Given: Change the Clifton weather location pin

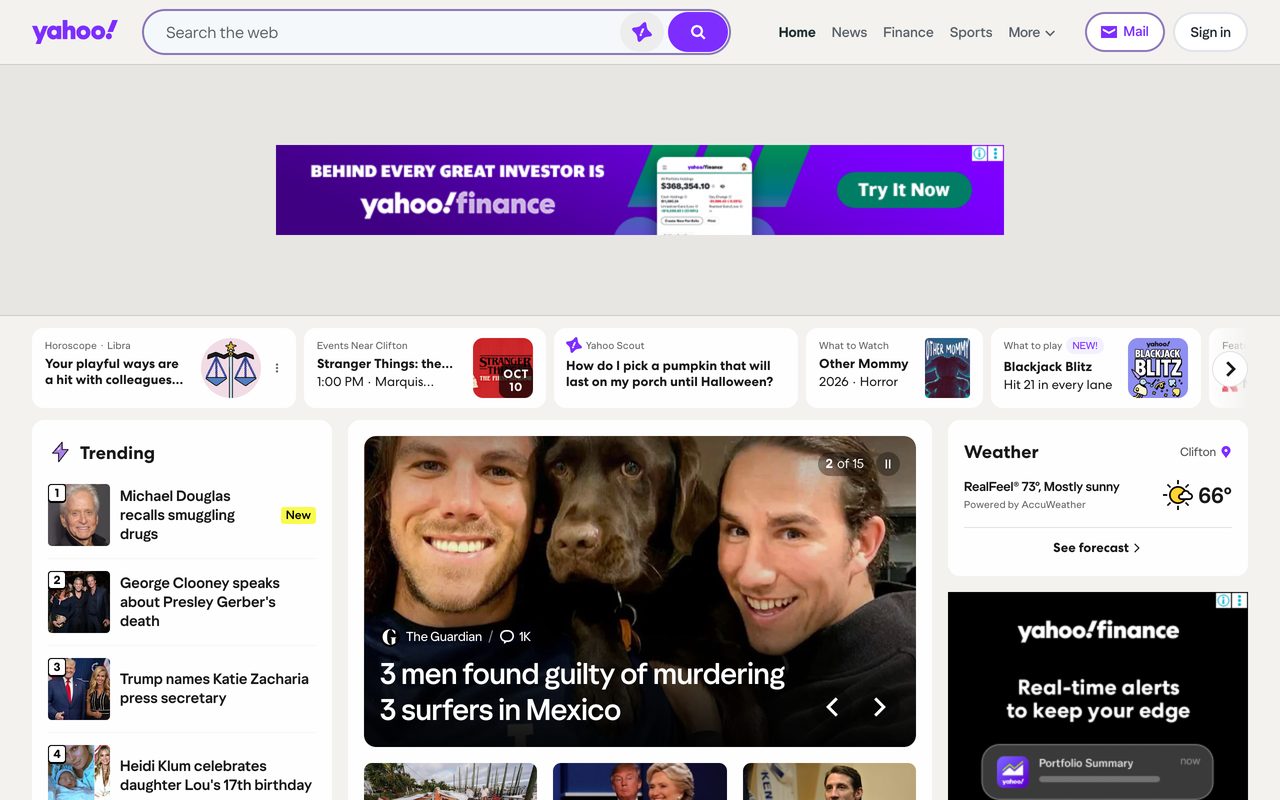Looking at the screenshot, I should [1226, 452].
